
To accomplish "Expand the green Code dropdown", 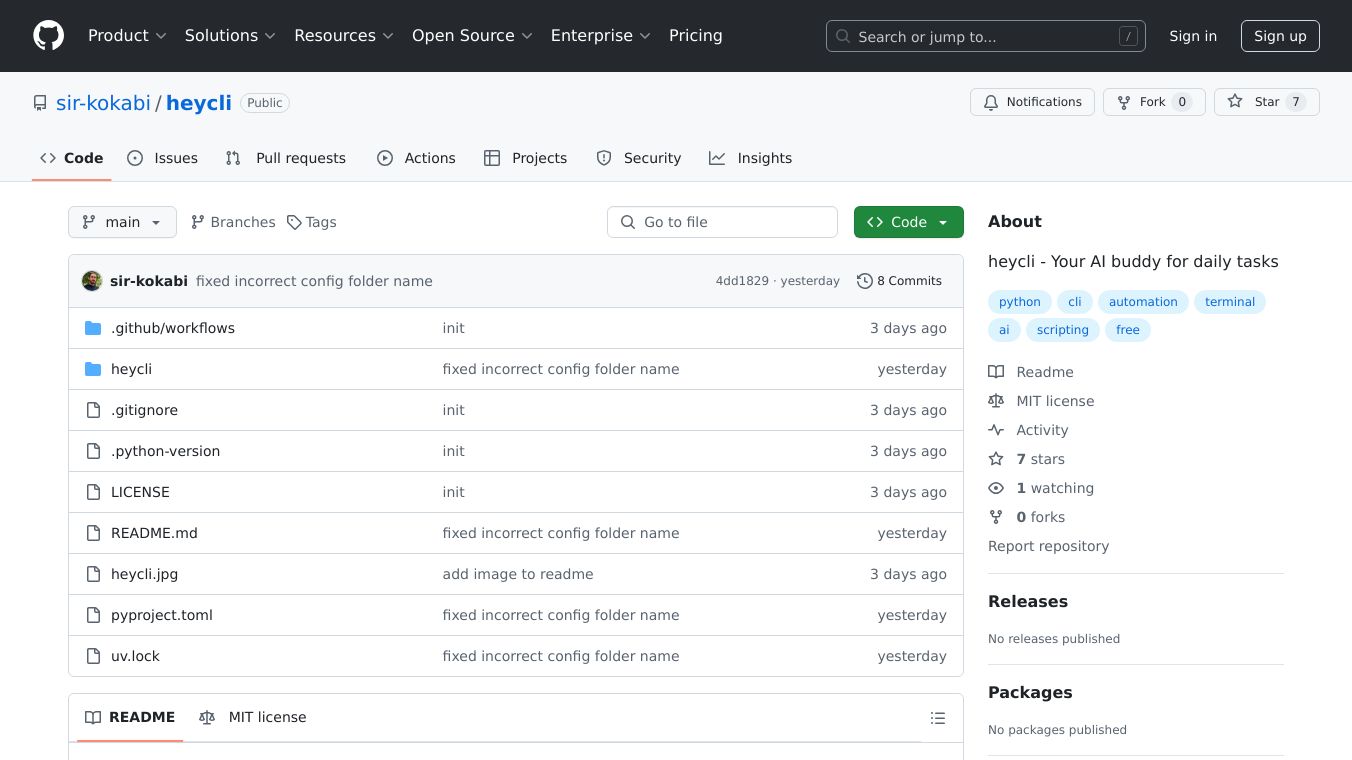I will (x=908, y=222).
